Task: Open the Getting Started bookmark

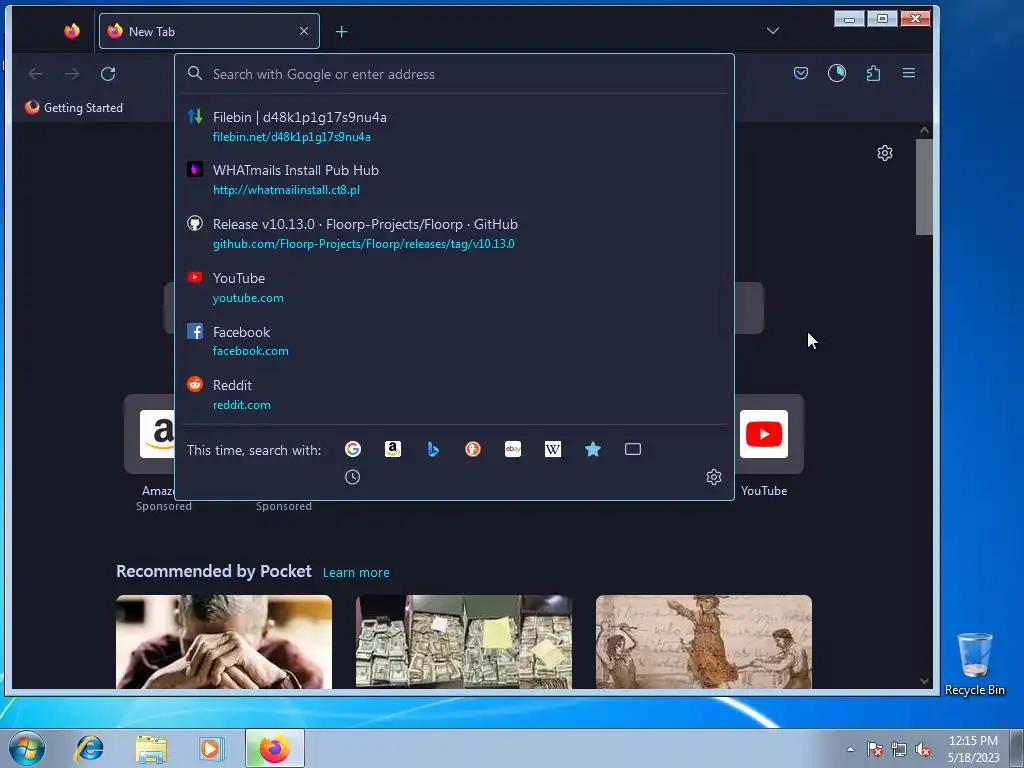Action: click(74, 108)
